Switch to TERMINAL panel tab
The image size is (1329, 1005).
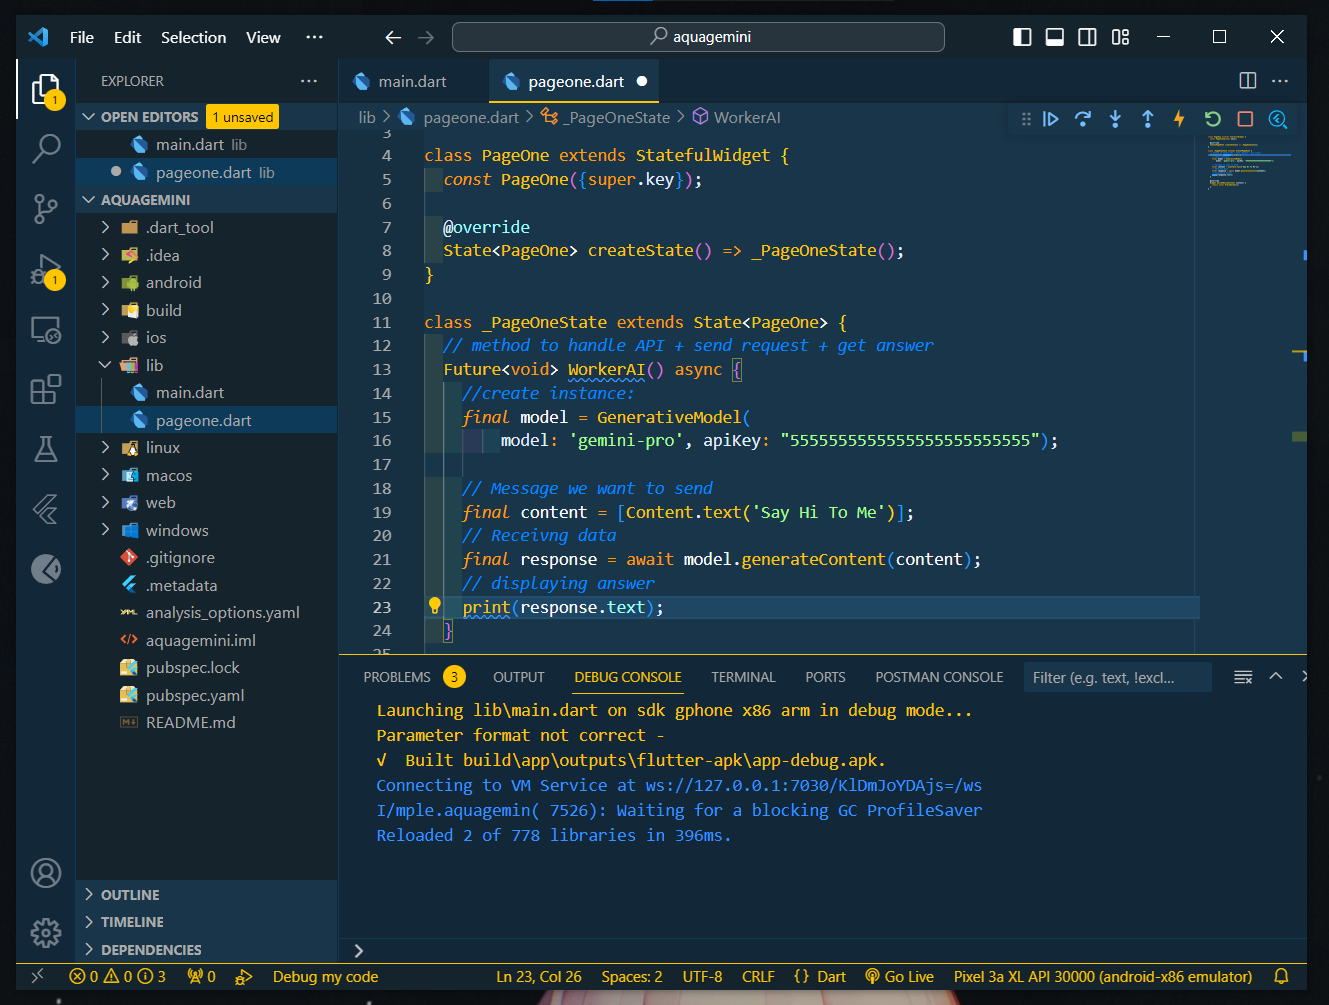pyautogui.click(x=743, y=677)
